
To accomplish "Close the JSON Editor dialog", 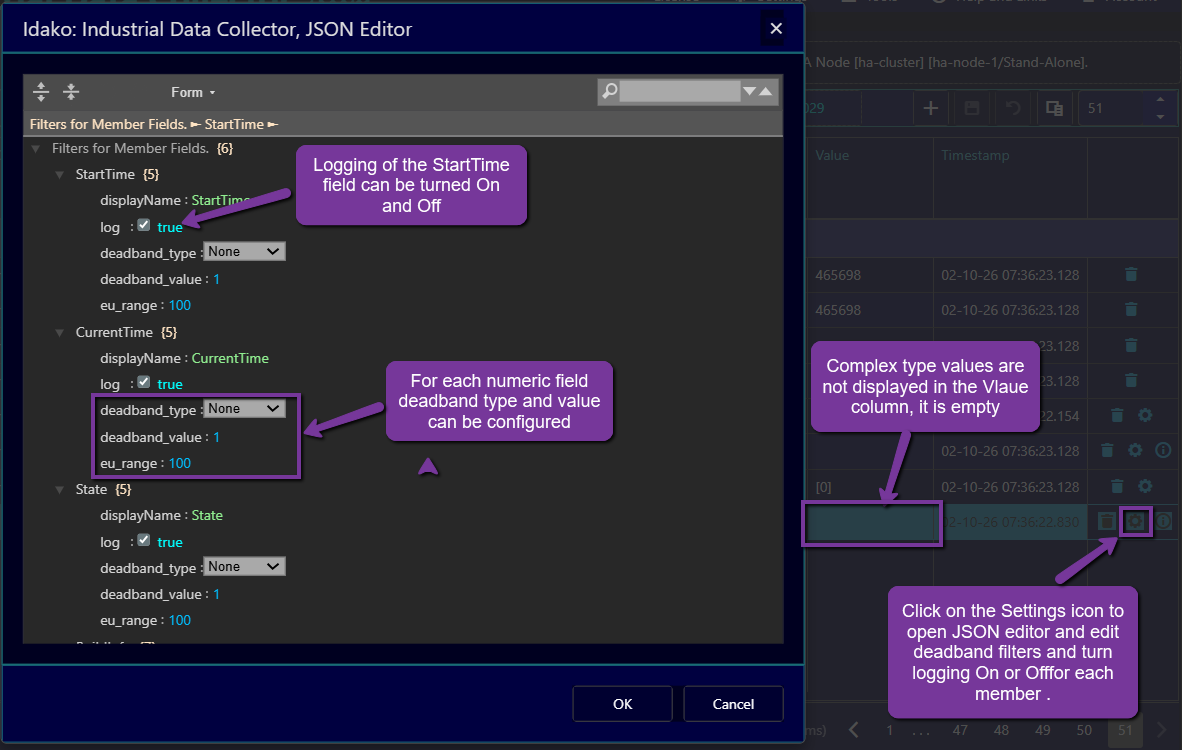I will coord(776,29).
